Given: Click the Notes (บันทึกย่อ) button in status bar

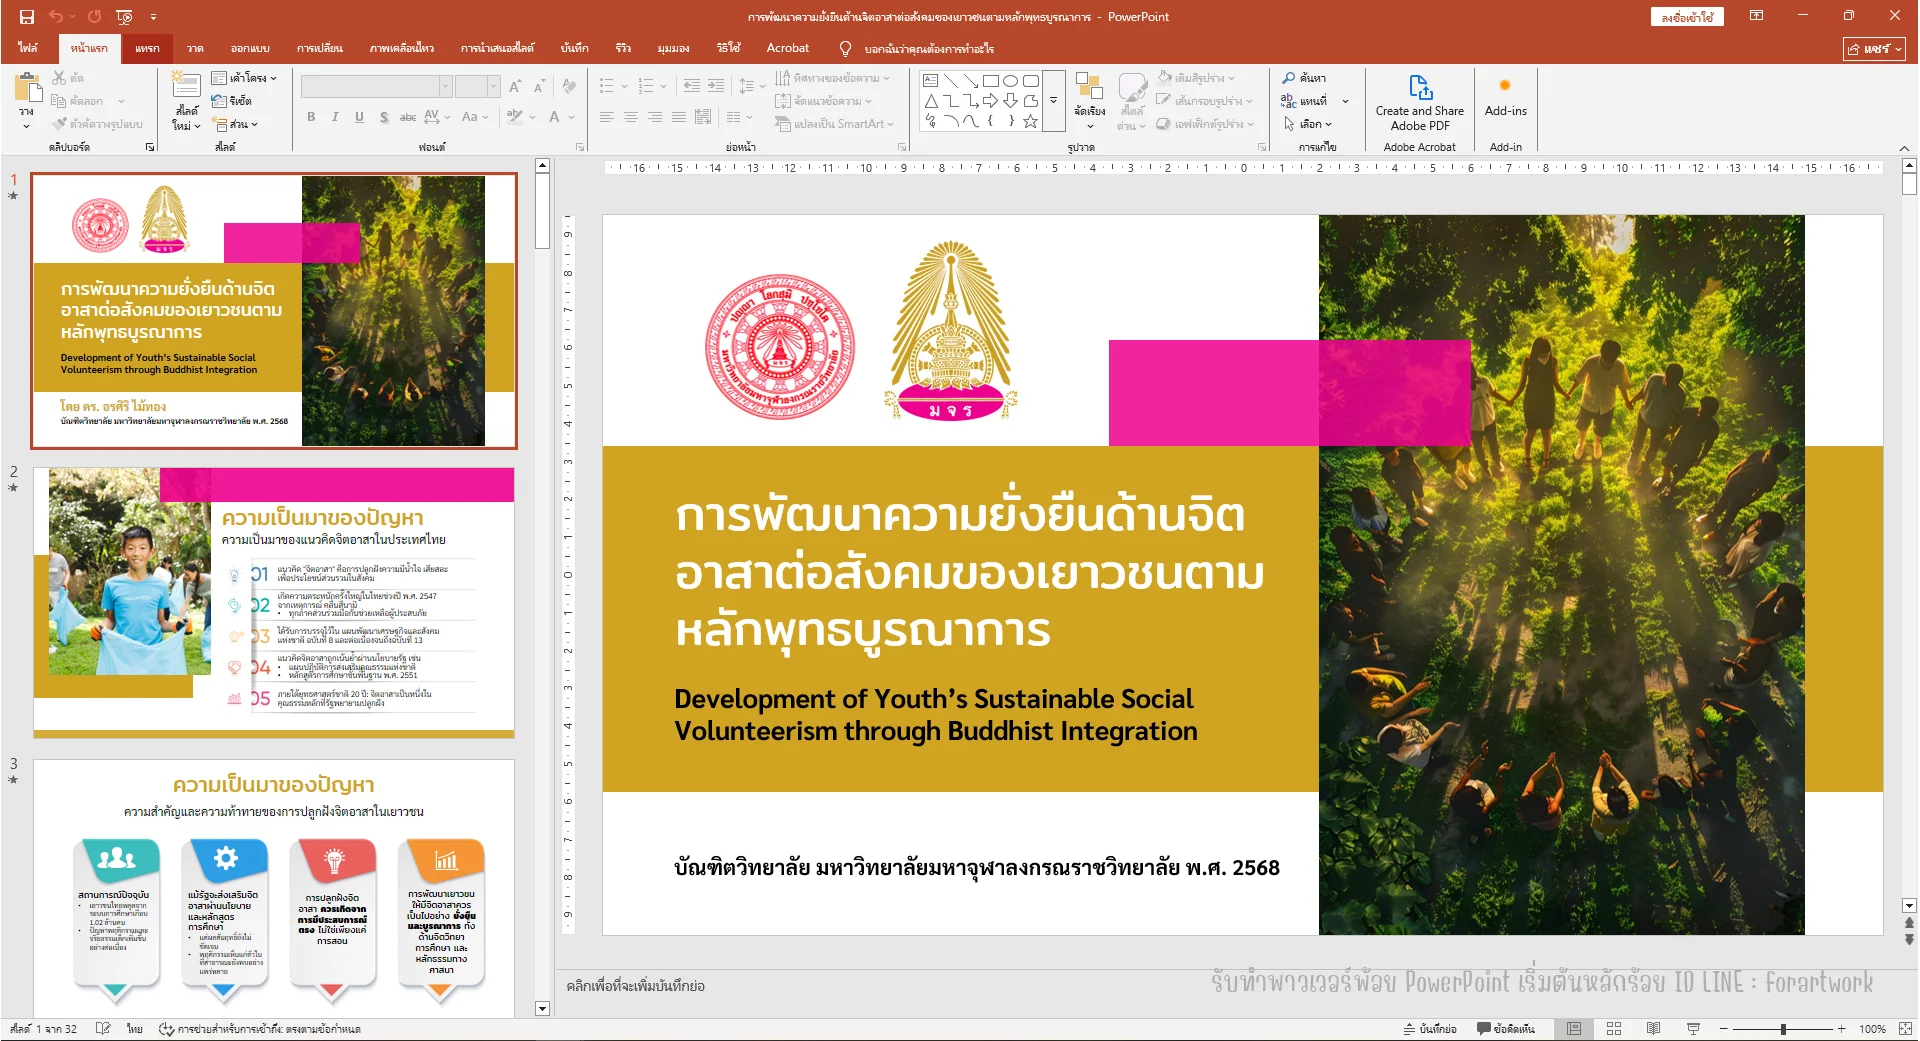Looking at the screenshot, I should (1430, 1029).
